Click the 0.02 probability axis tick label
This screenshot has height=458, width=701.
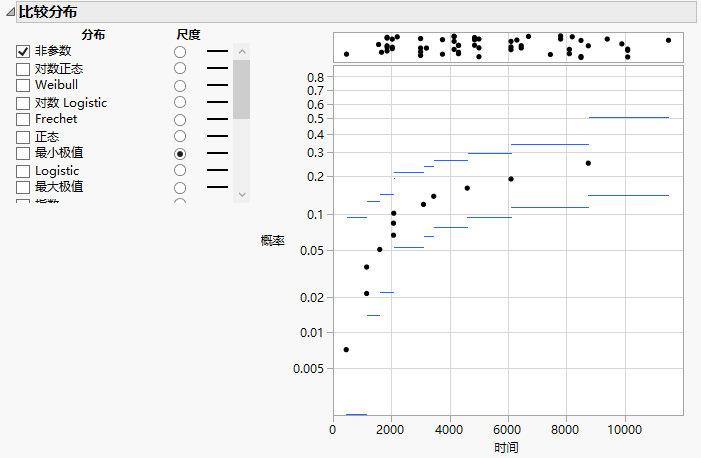click(x=312, y=298)
